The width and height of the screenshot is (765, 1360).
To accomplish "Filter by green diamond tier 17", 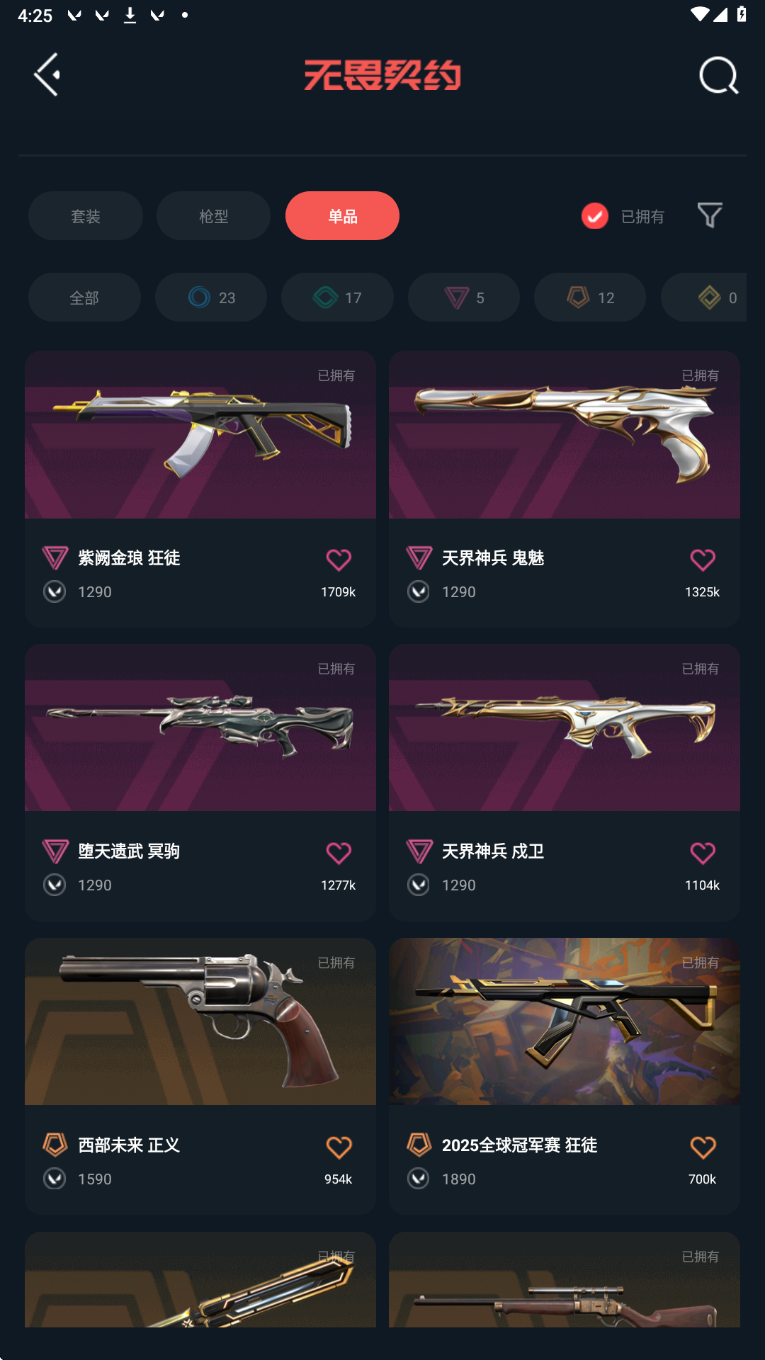I will pos(337,297).
